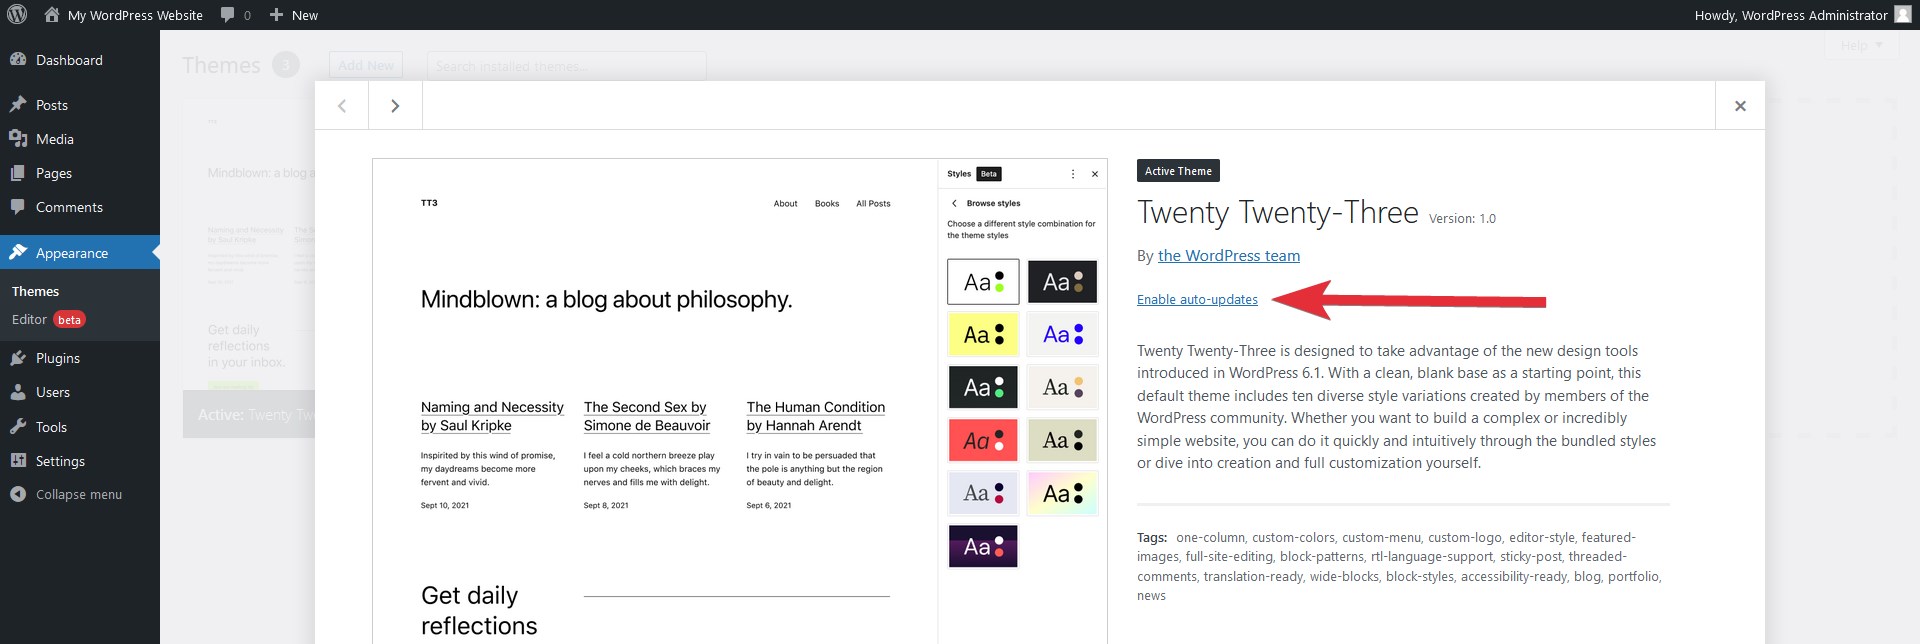
Task: Select Appearance menu item
Action: pyautogui.click(x=80, y=253)
